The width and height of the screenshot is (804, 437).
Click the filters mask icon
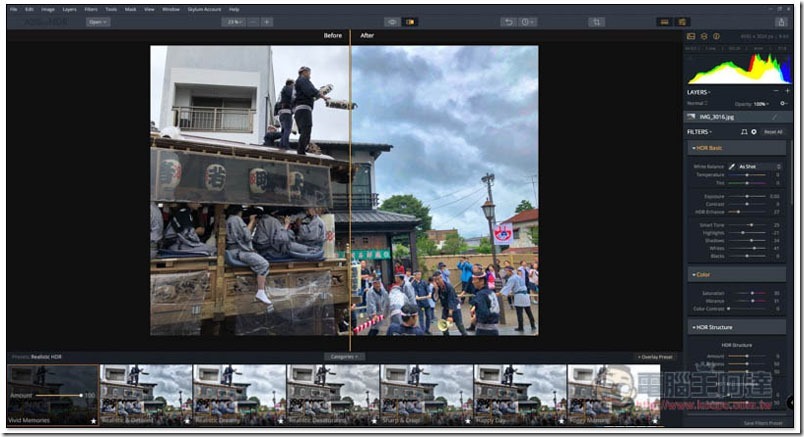[x=744, y=132]
